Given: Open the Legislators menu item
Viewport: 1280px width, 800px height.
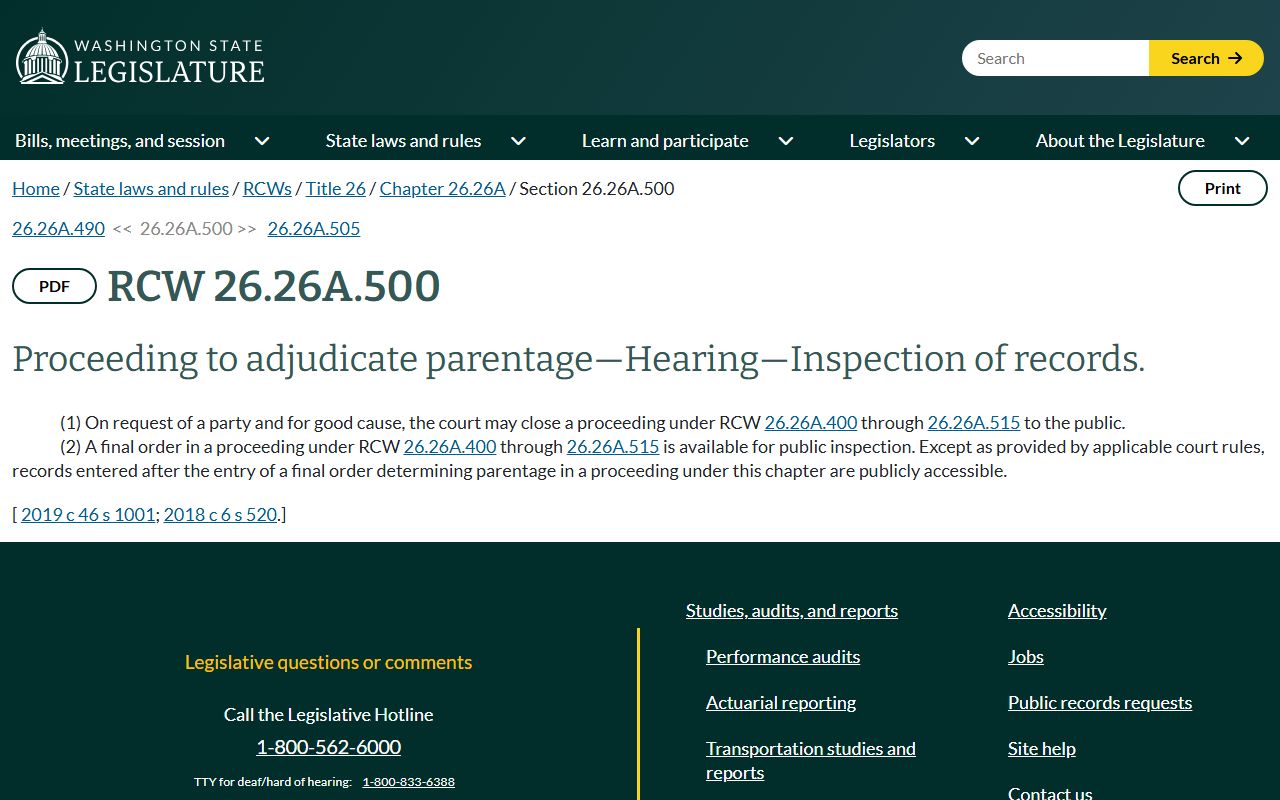Looking at the screenshot, I should [892, 141].
